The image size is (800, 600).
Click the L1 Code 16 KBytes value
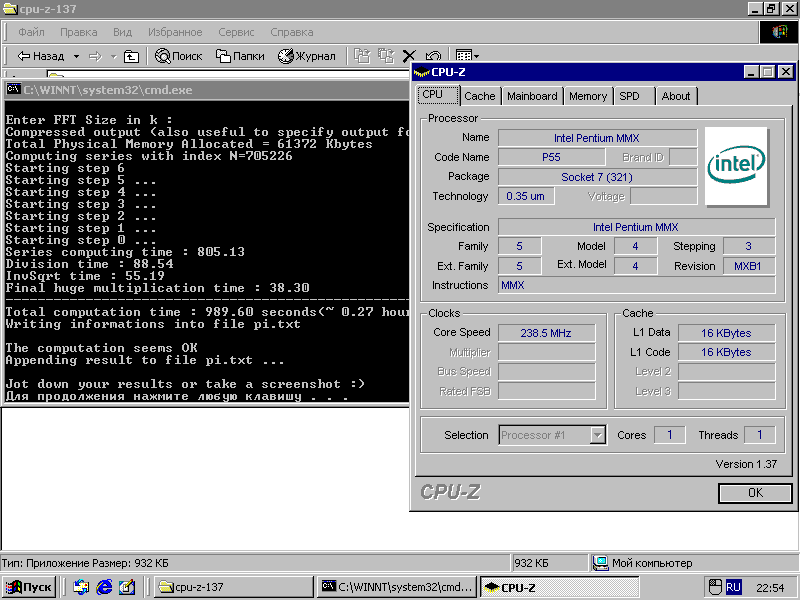(x=727, y=352)
